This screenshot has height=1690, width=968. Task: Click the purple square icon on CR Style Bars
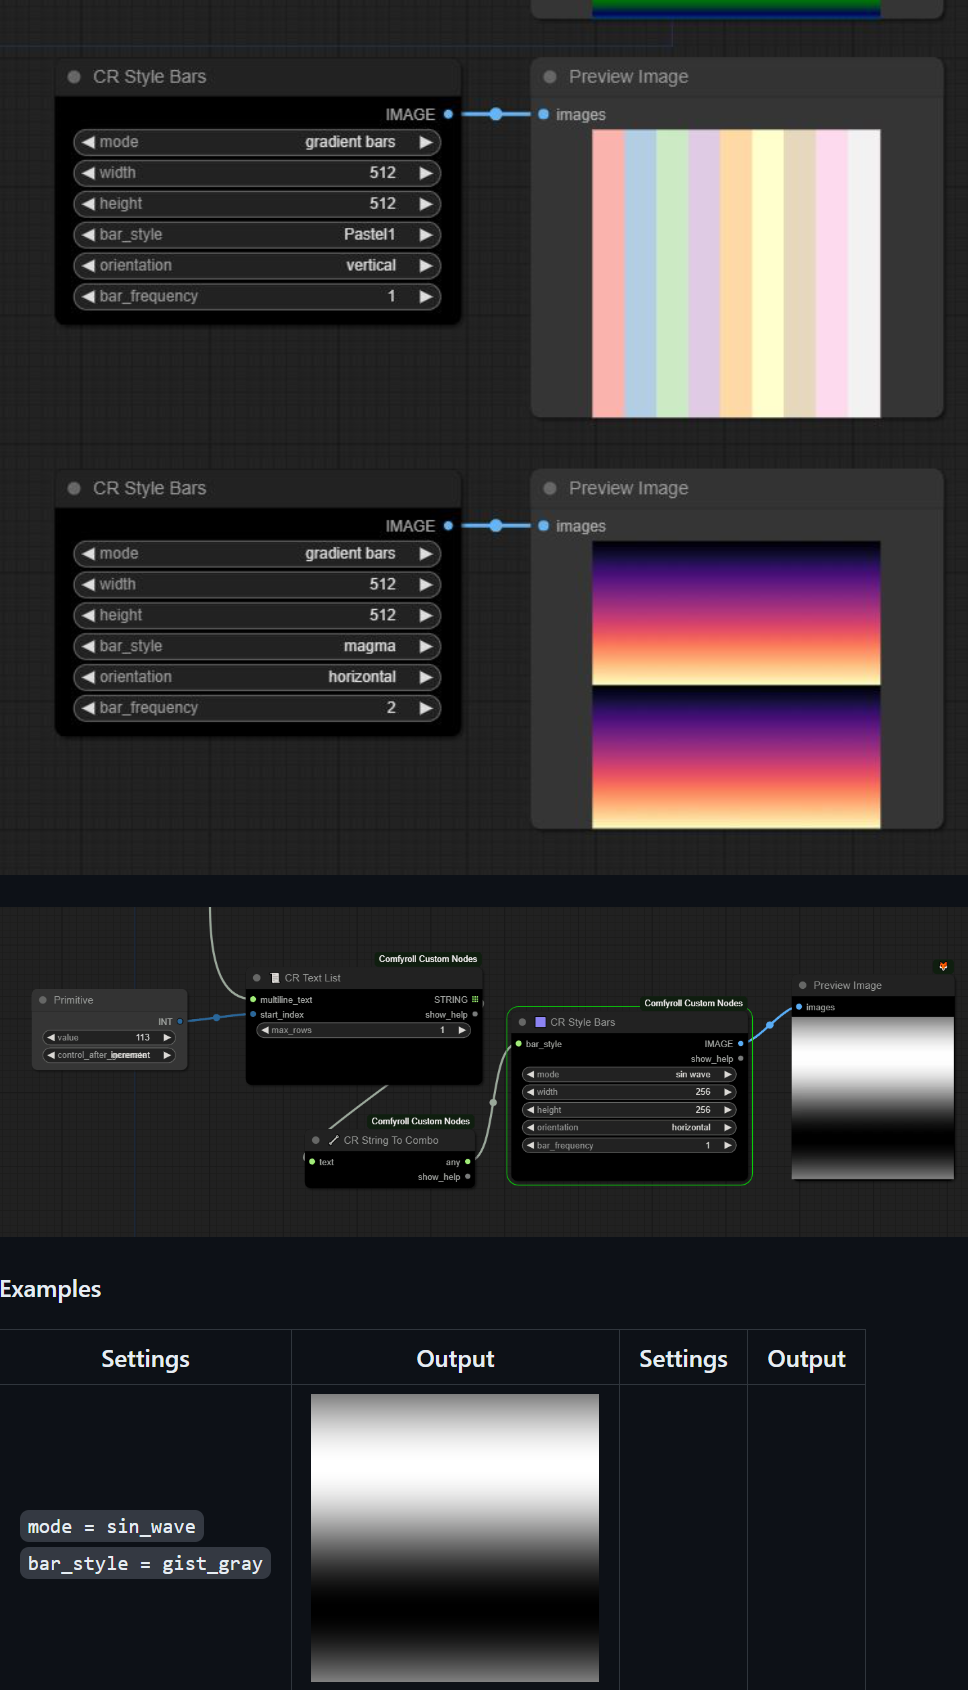(x=541, y=1022)
